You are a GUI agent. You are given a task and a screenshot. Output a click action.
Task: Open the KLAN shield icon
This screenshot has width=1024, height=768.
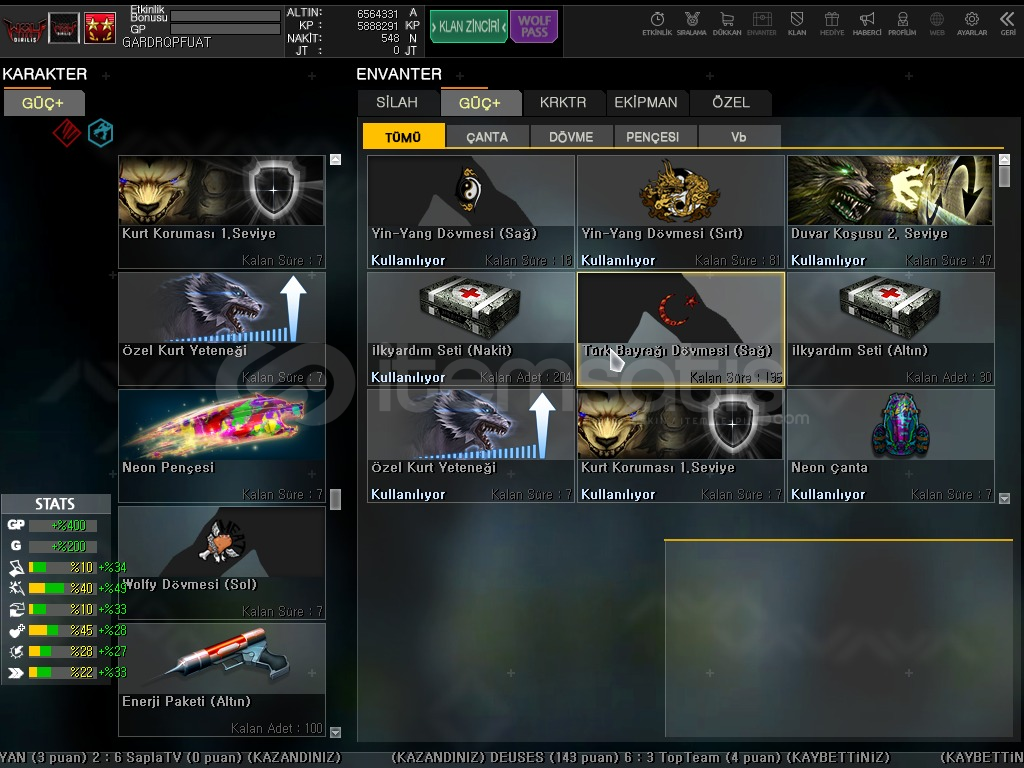point(797,24)
